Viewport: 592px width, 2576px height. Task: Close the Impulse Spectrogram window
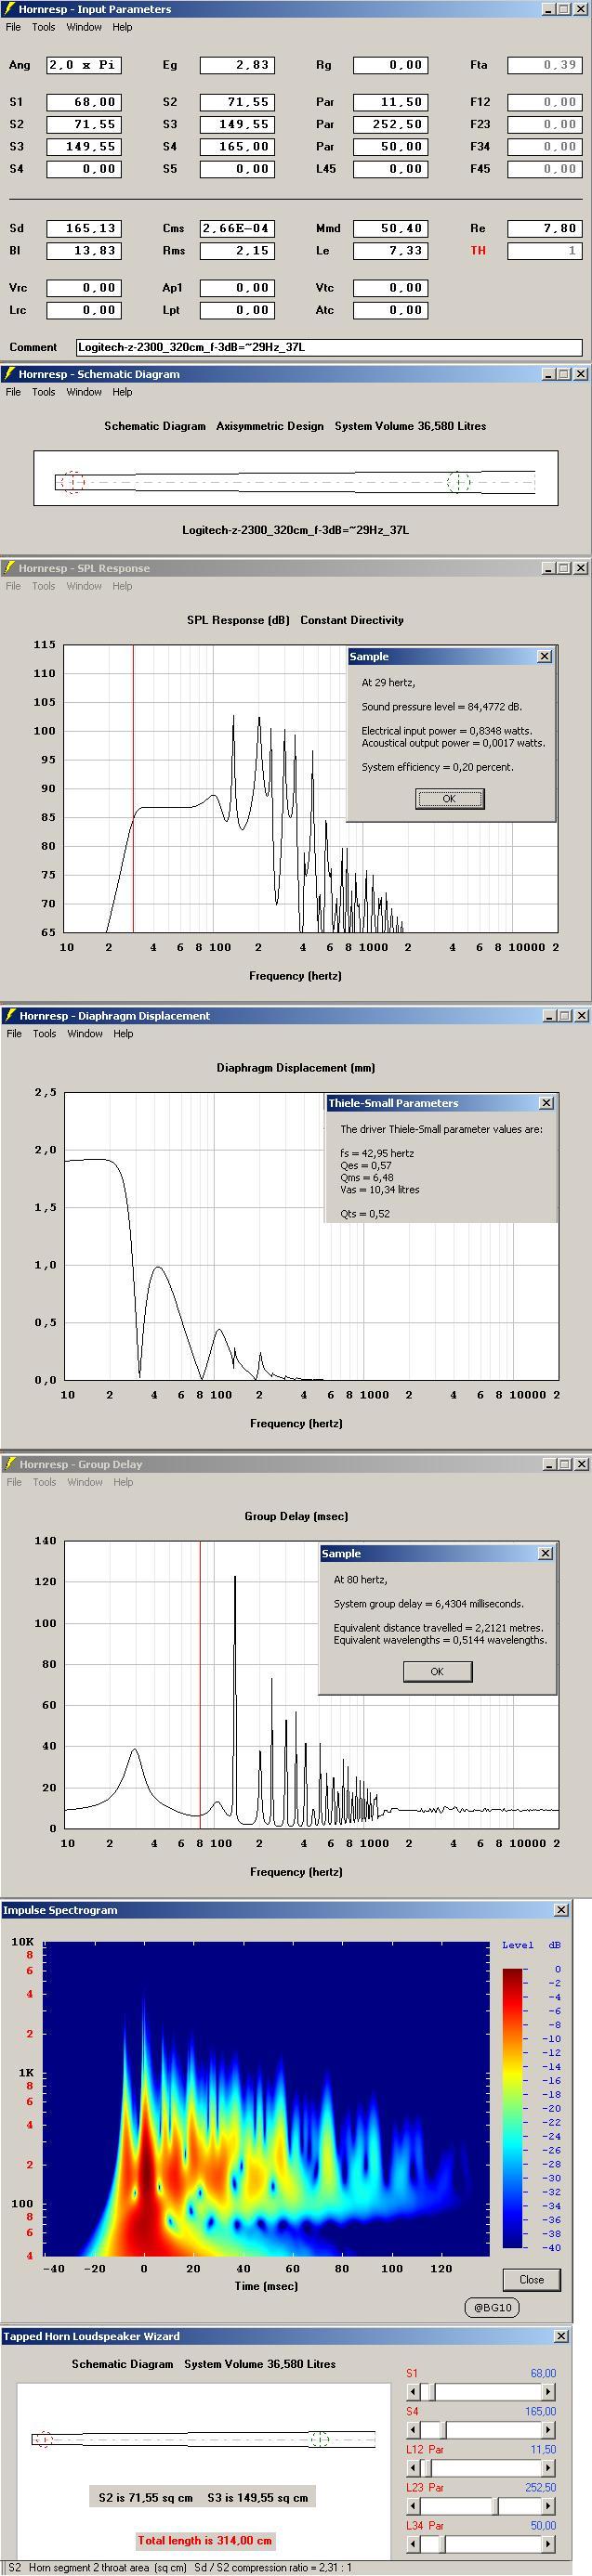point(560,1910)
